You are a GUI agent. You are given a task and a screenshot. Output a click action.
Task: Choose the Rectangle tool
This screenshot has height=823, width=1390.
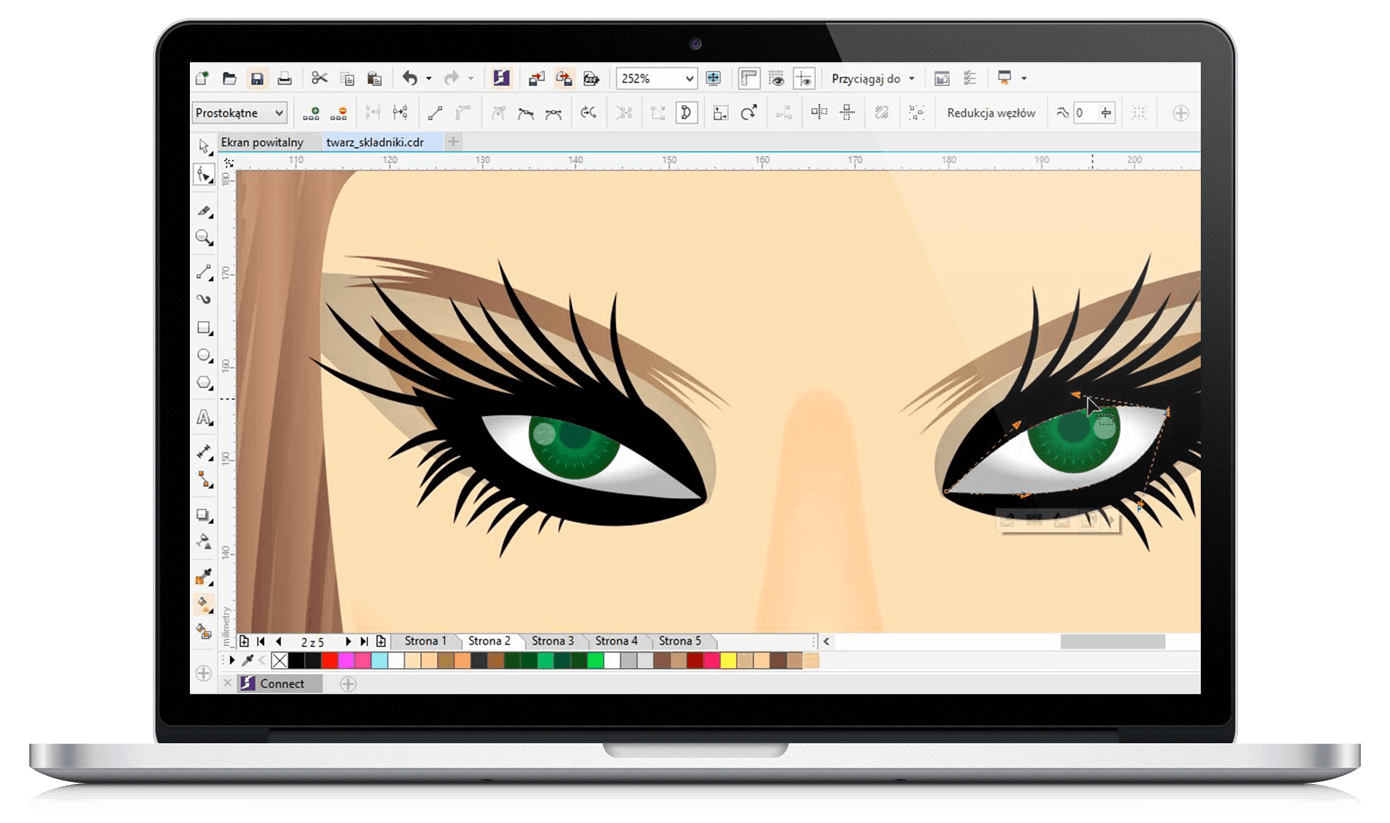(x=204, y=327)
